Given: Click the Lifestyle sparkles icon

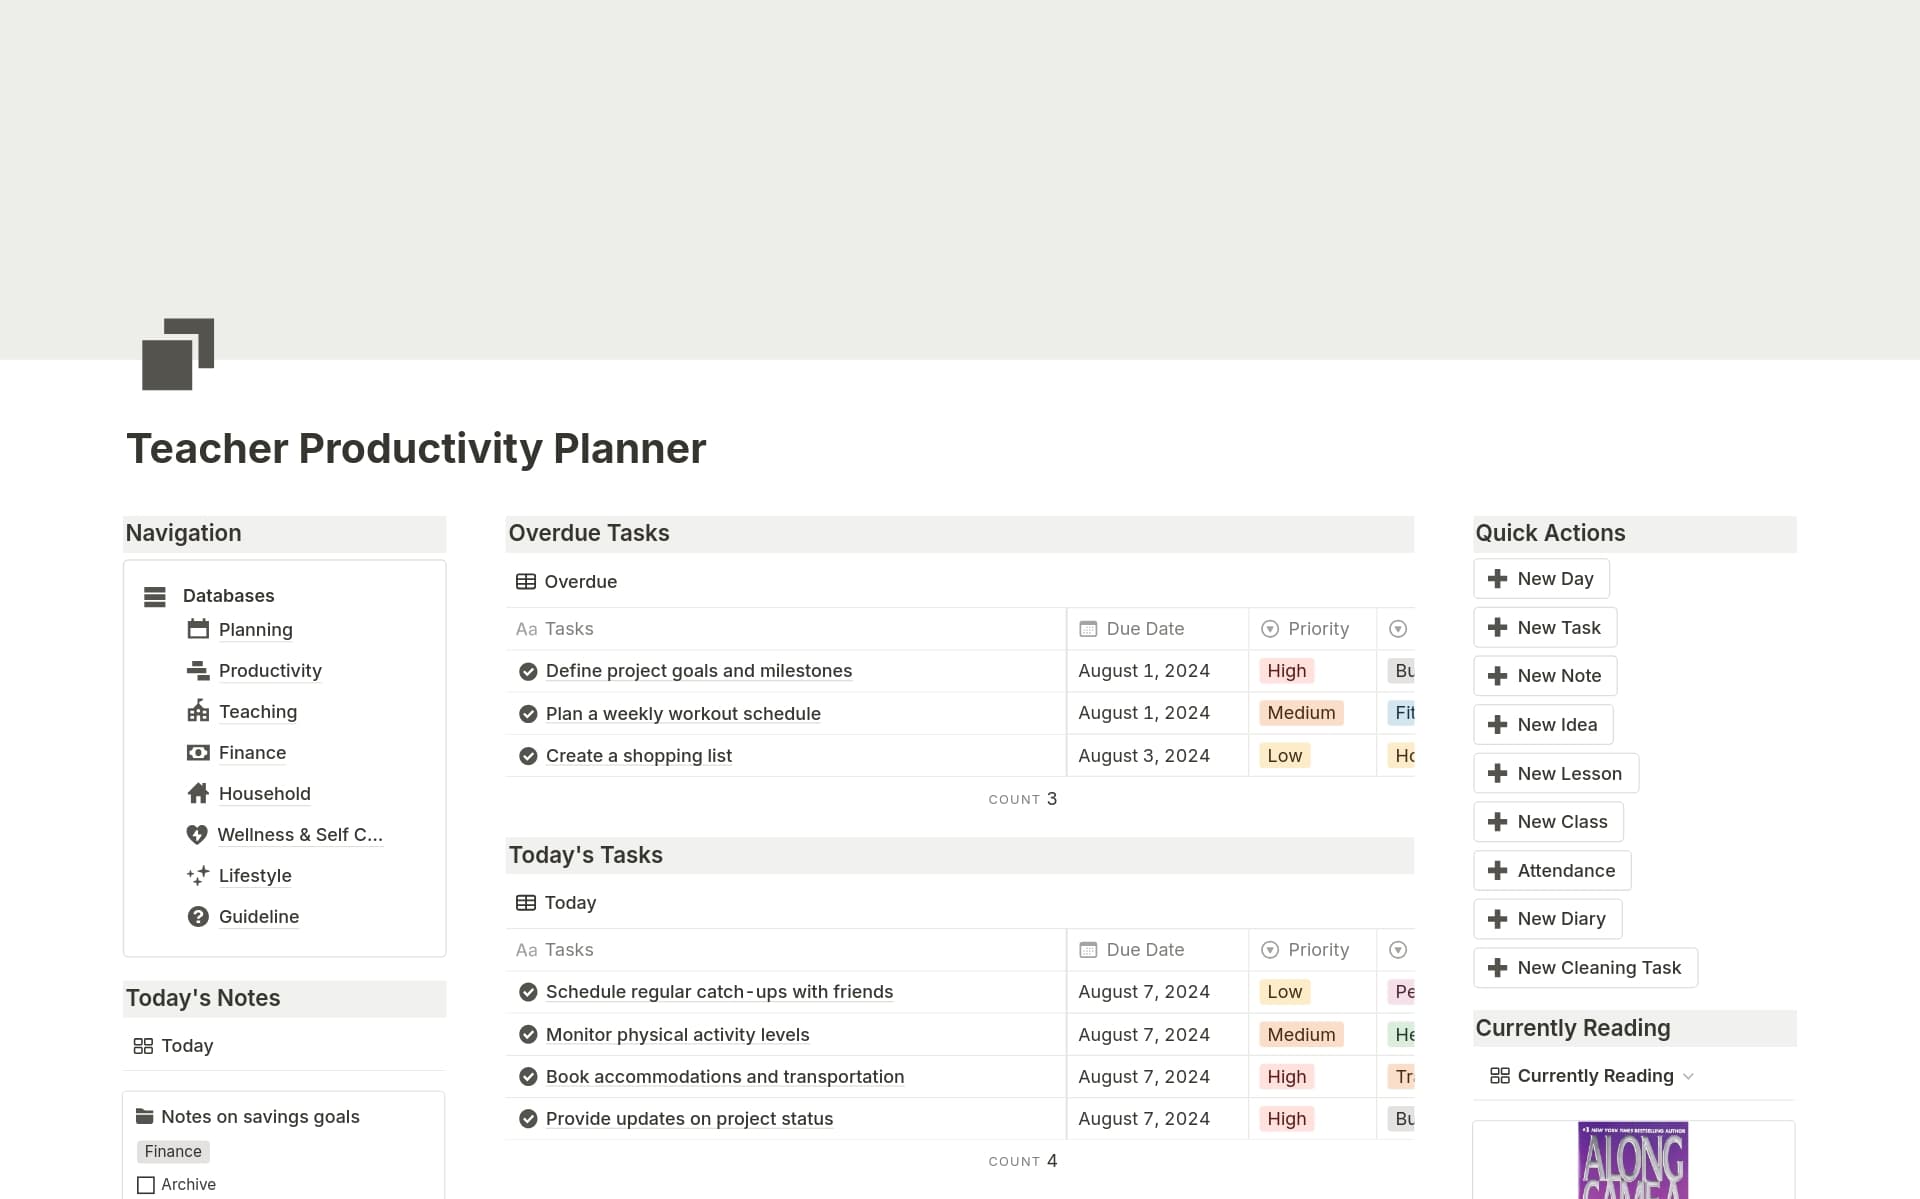Looking at the screenshot, I should (x=196, y=875).
